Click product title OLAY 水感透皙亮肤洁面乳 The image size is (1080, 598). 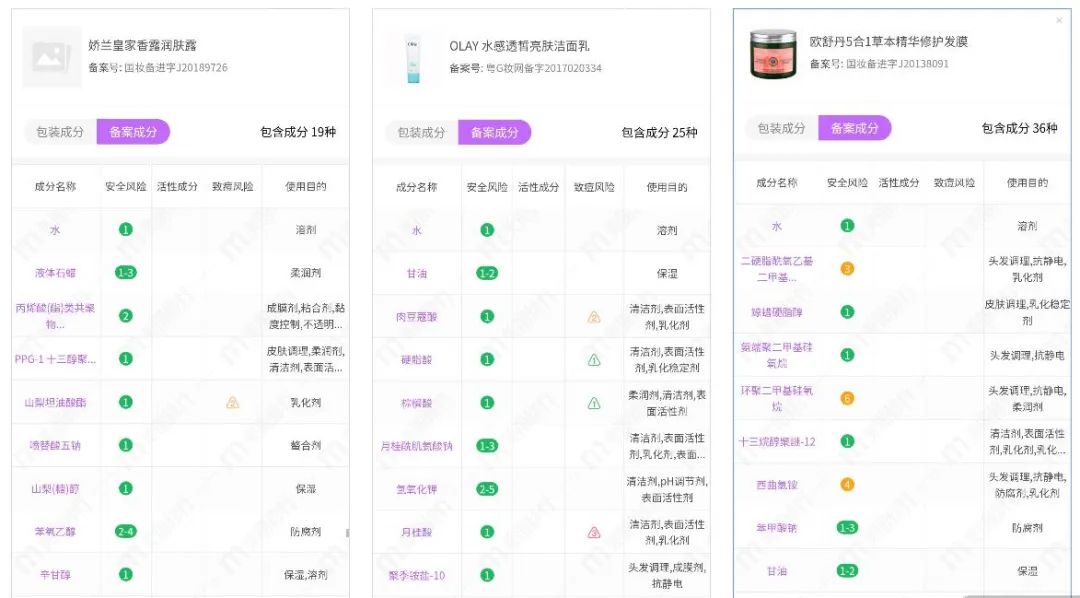click(519, 46)
